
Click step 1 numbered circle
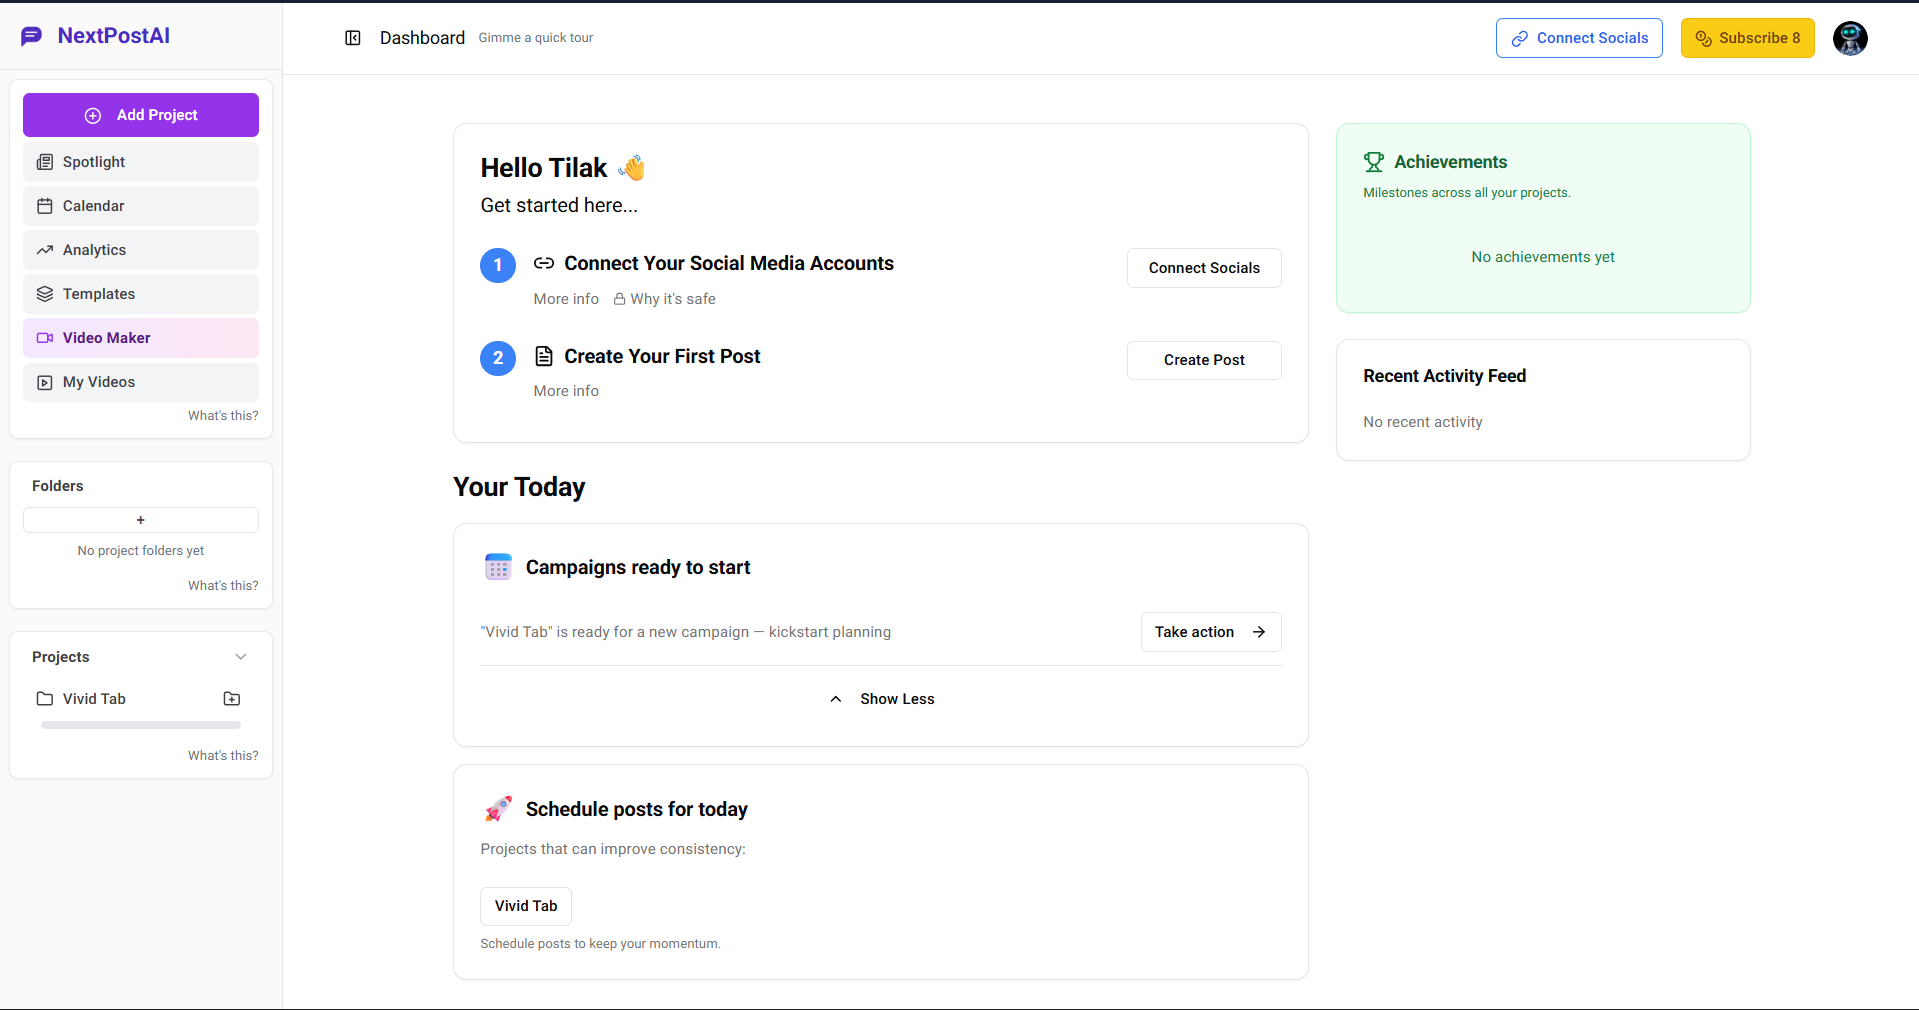point(498,265)
